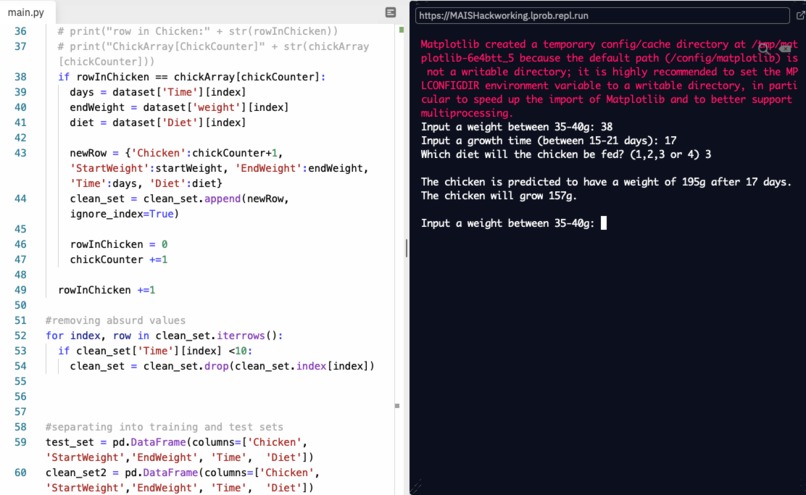806x495 pixels.
Task: Clear the console with the backspace-X icon
Action: click(x=785, y=48)
